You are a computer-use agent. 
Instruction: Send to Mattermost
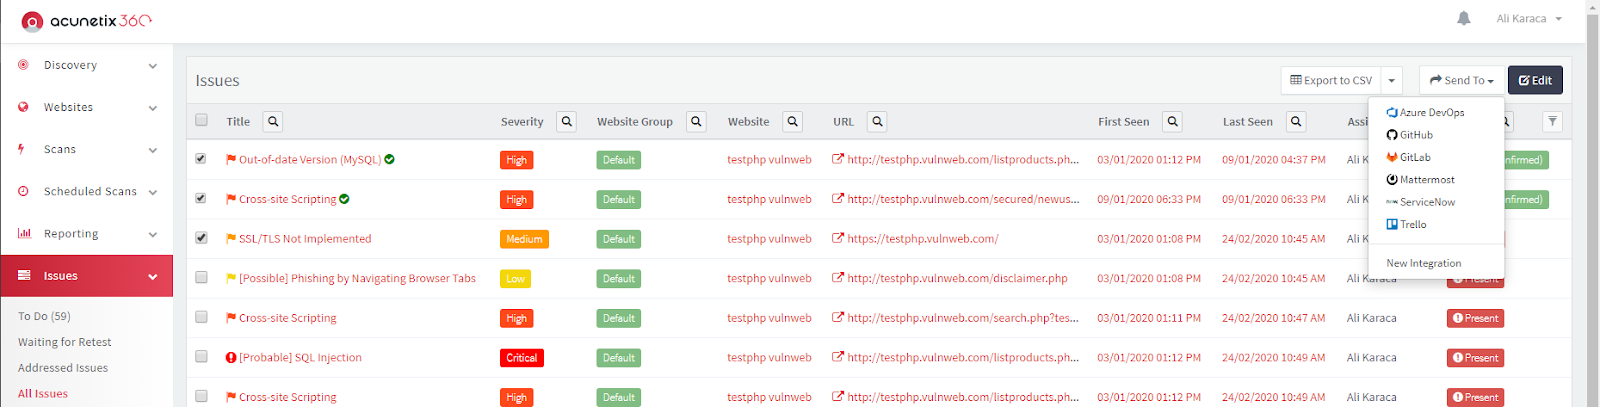[1420, 180]
